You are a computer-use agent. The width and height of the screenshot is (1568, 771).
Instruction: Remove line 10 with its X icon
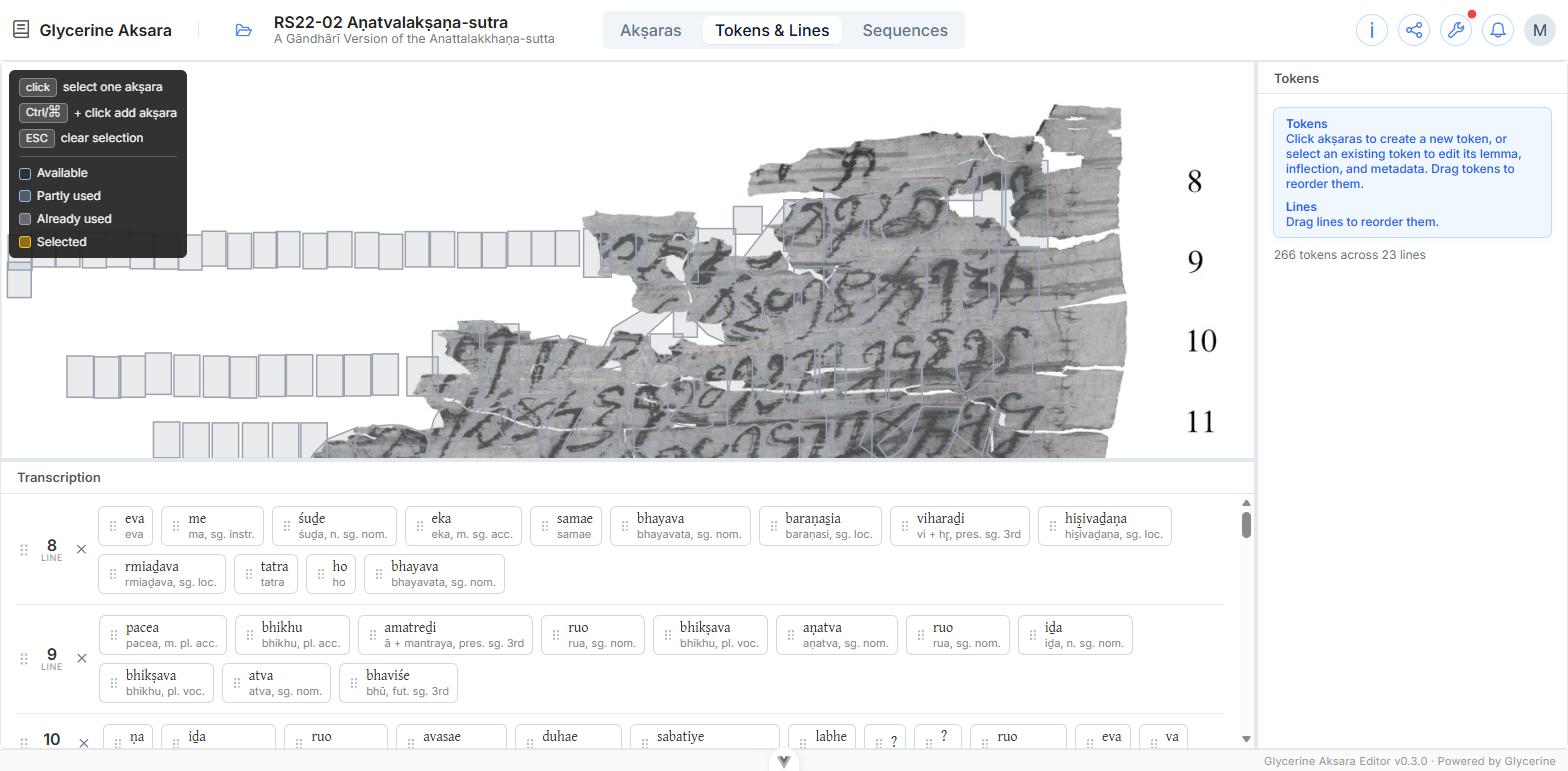point(84,743)
